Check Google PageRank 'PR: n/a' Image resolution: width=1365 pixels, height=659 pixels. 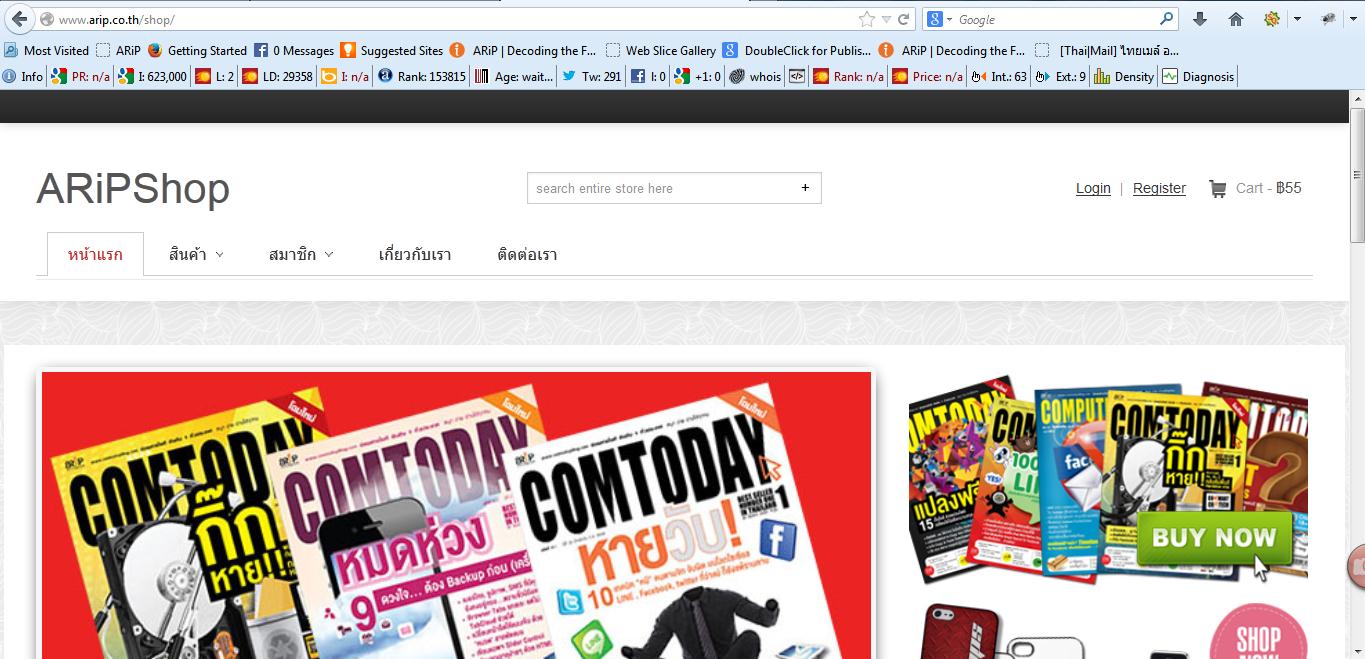tap(81, 76)
